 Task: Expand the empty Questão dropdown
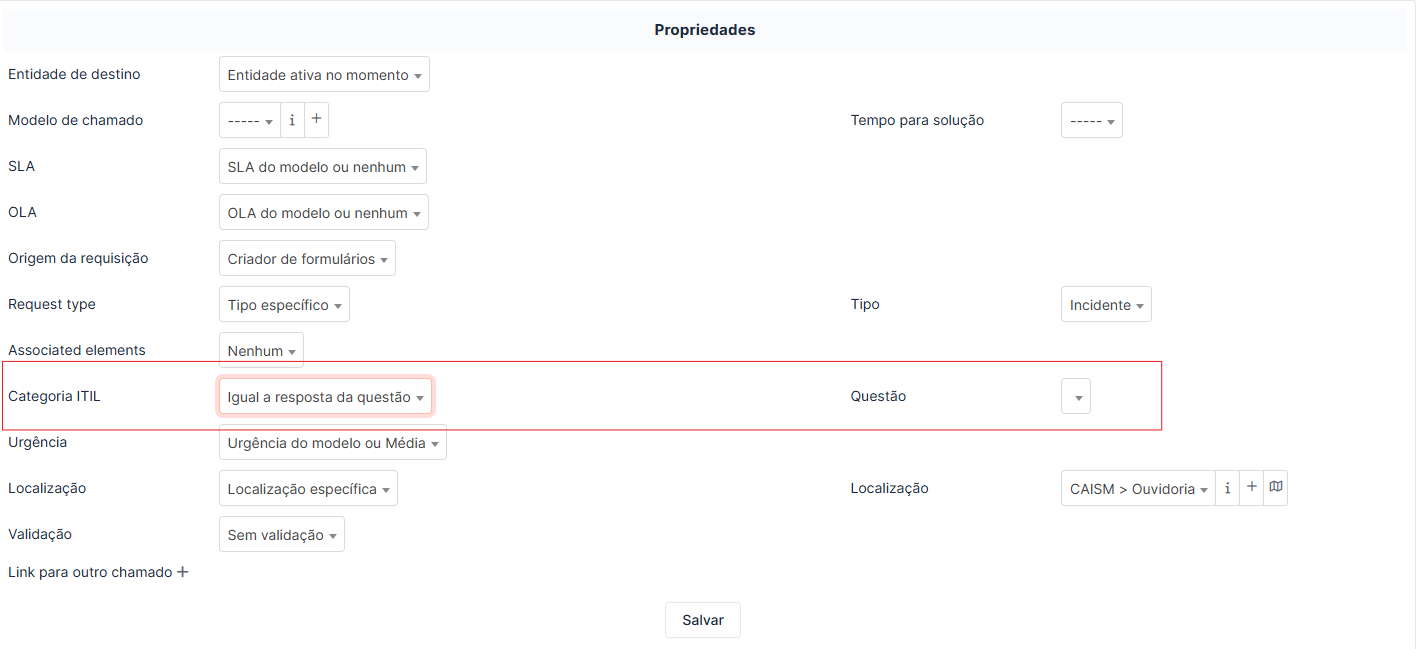click(1076, 396)
